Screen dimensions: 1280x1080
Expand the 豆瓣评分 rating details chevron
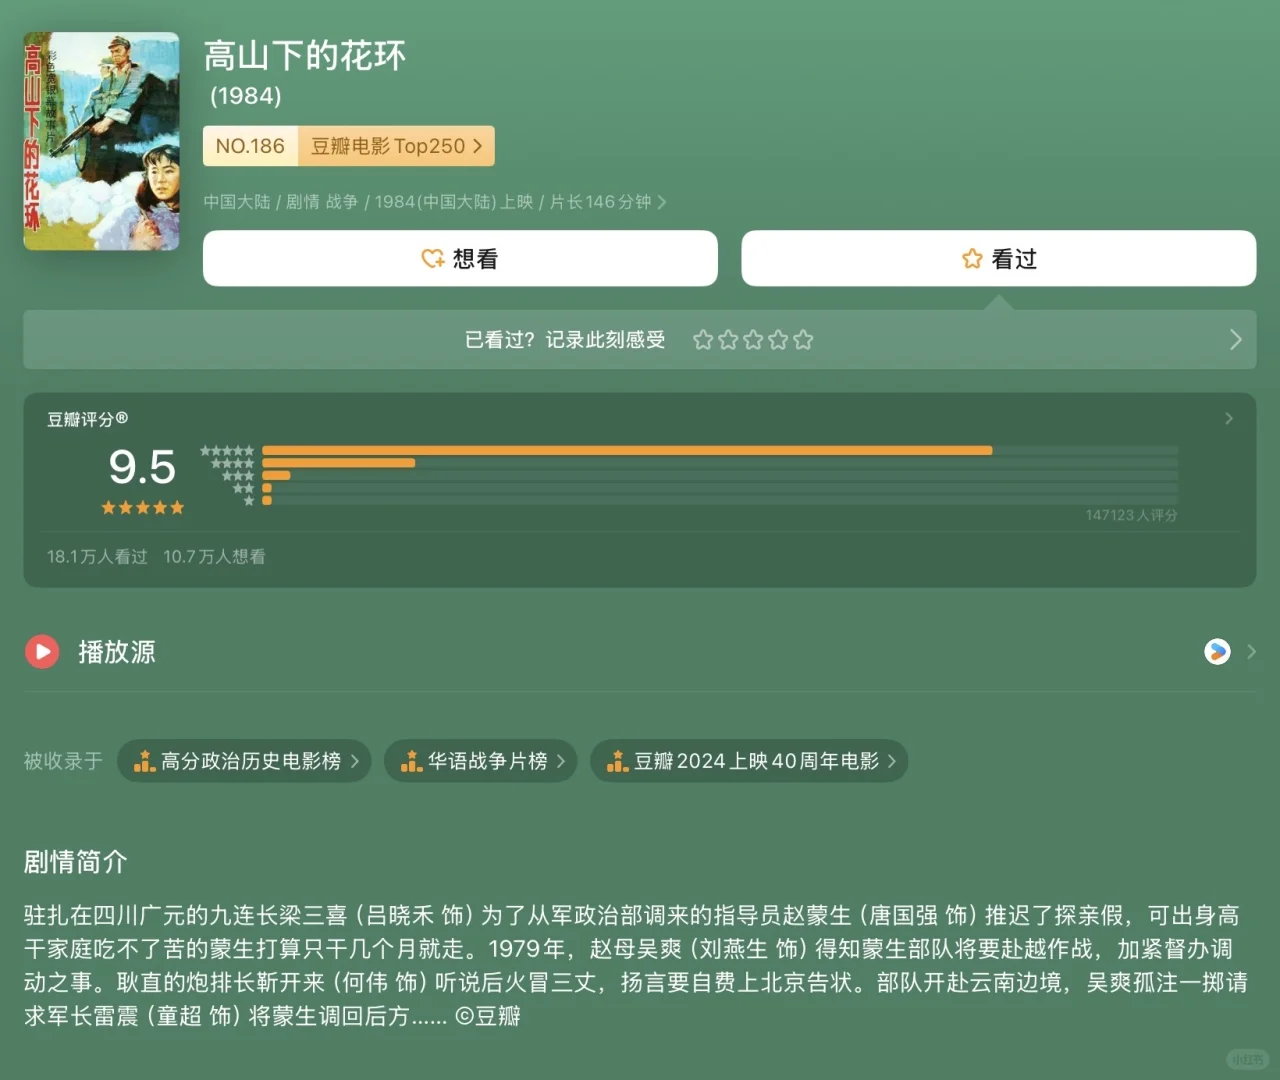[x=1229, y=419]
